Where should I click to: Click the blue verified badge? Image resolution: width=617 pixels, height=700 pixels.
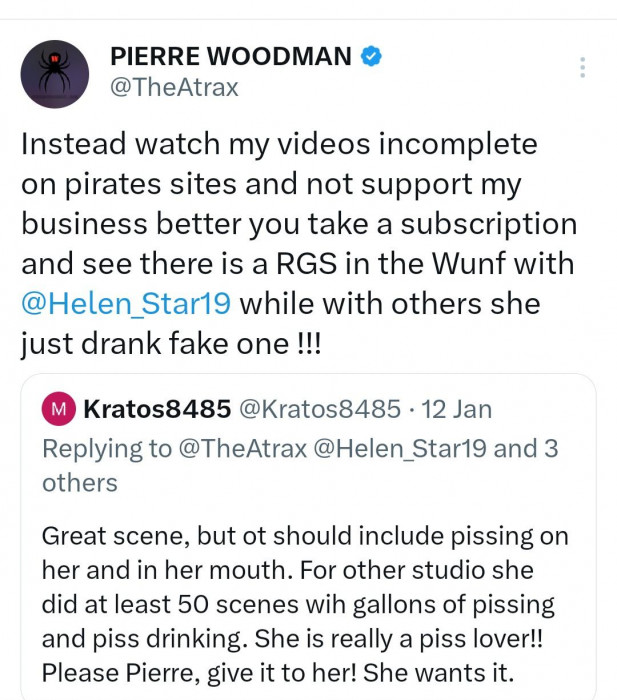point(371,57)
